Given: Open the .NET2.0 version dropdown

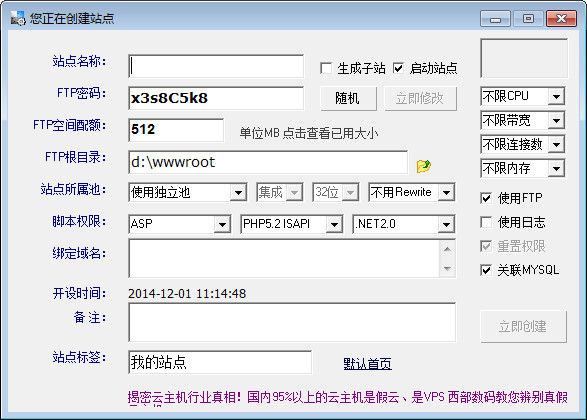Looking at the screenshot, I should (446, 224).
